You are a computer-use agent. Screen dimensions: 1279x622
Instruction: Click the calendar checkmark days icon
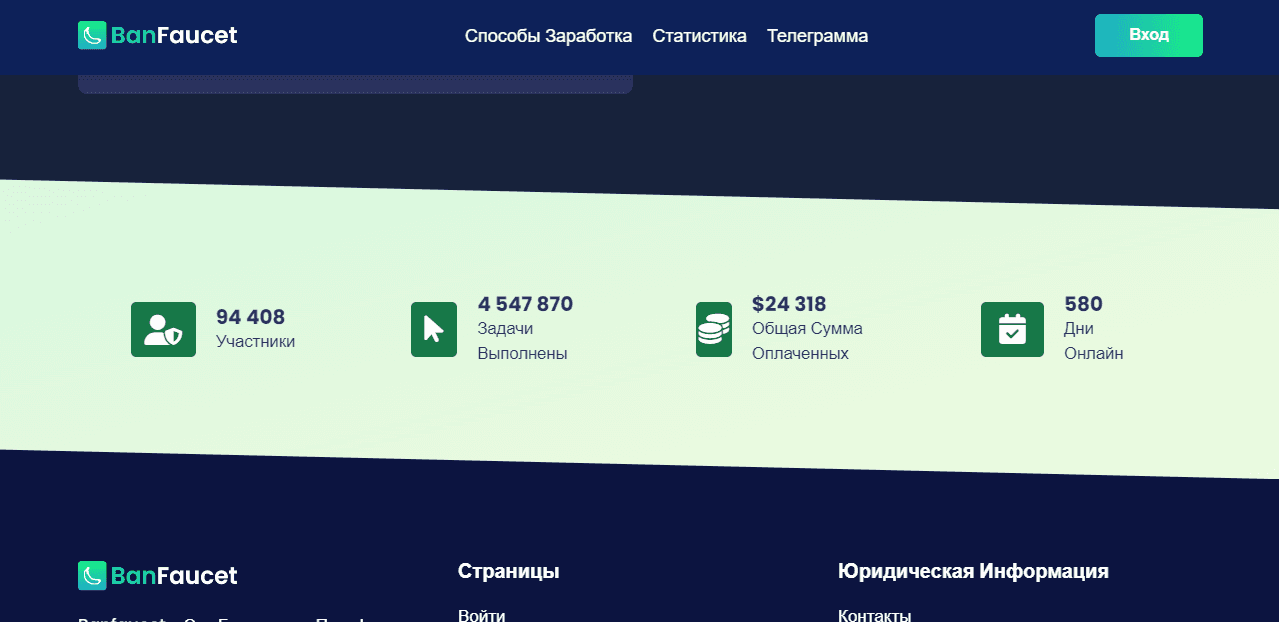pyautogui.click(x=1012, y=329)
